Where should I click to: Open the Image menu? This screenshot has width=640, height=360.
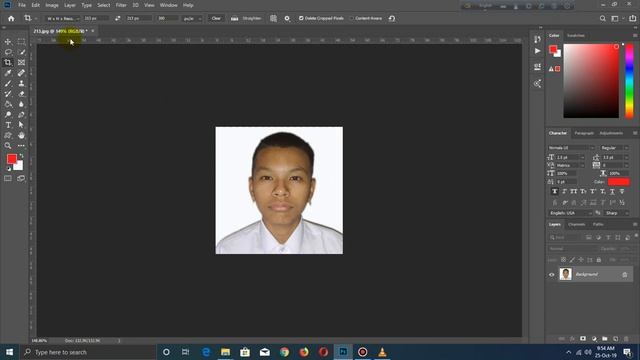point(52,5)
